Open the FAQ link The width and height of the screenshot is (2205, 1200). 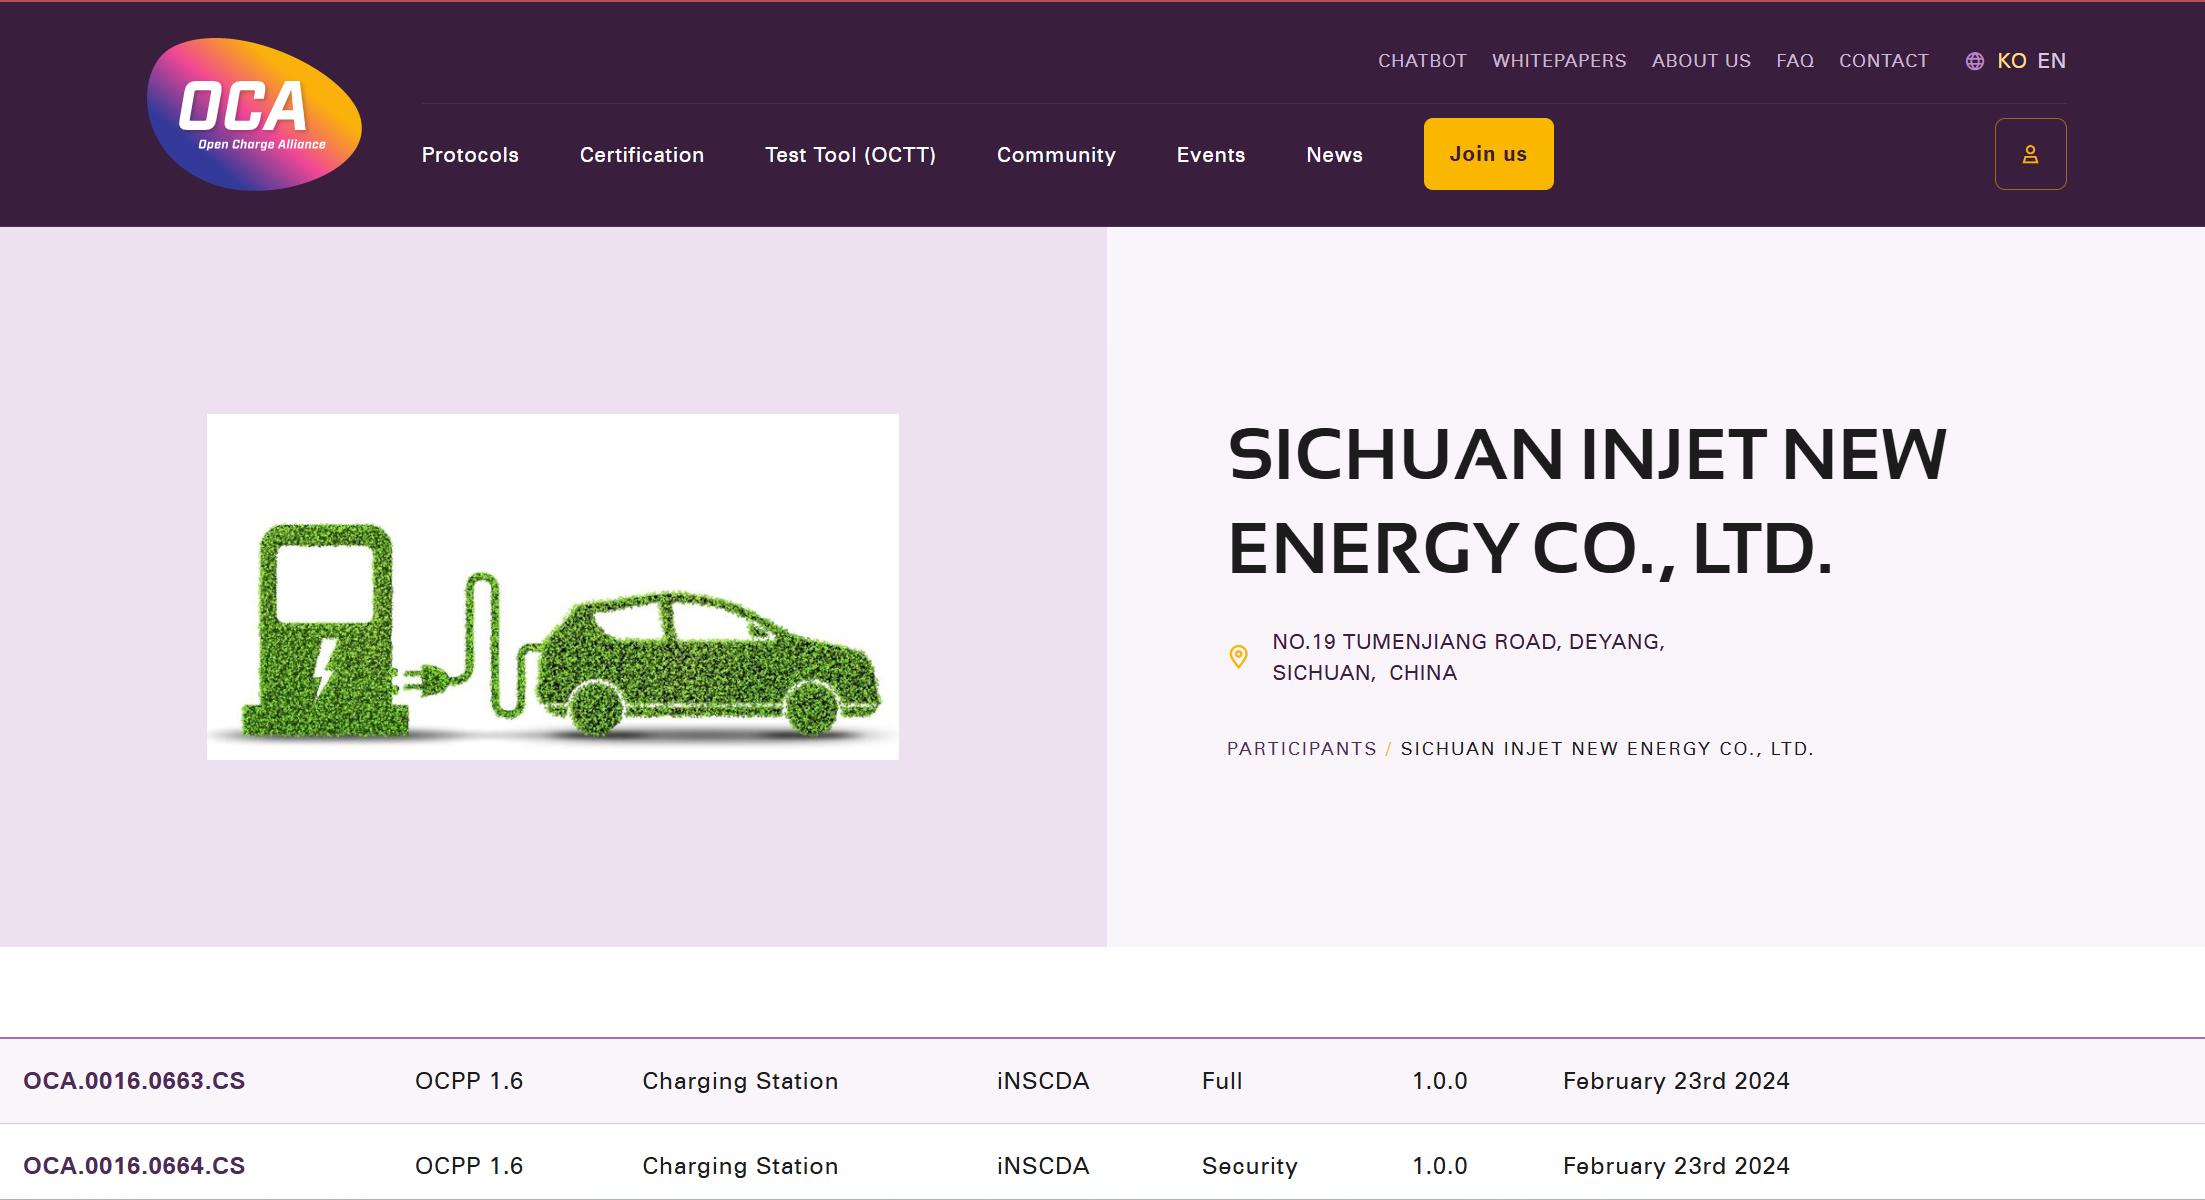click(x=1795, y=61)
